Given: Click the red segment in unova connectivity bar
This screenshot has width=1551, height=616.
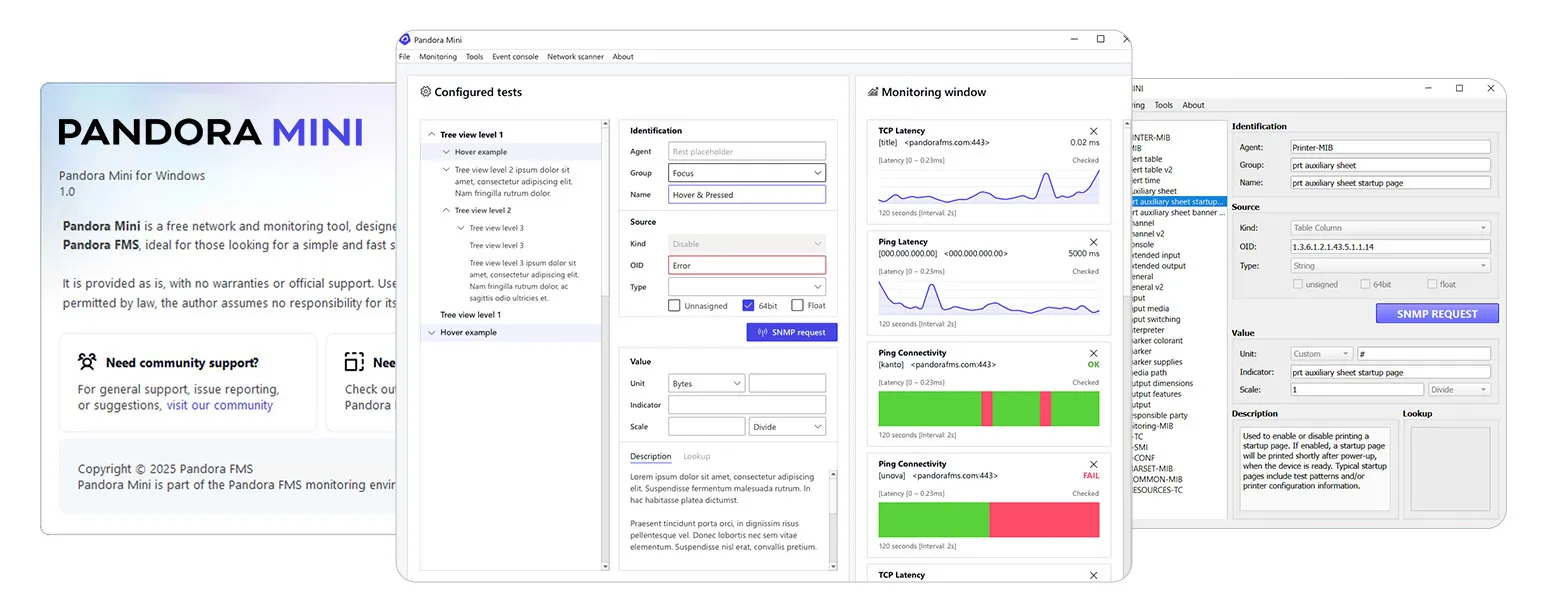Looking at the screenshot, I should (x=1044, y=520).
